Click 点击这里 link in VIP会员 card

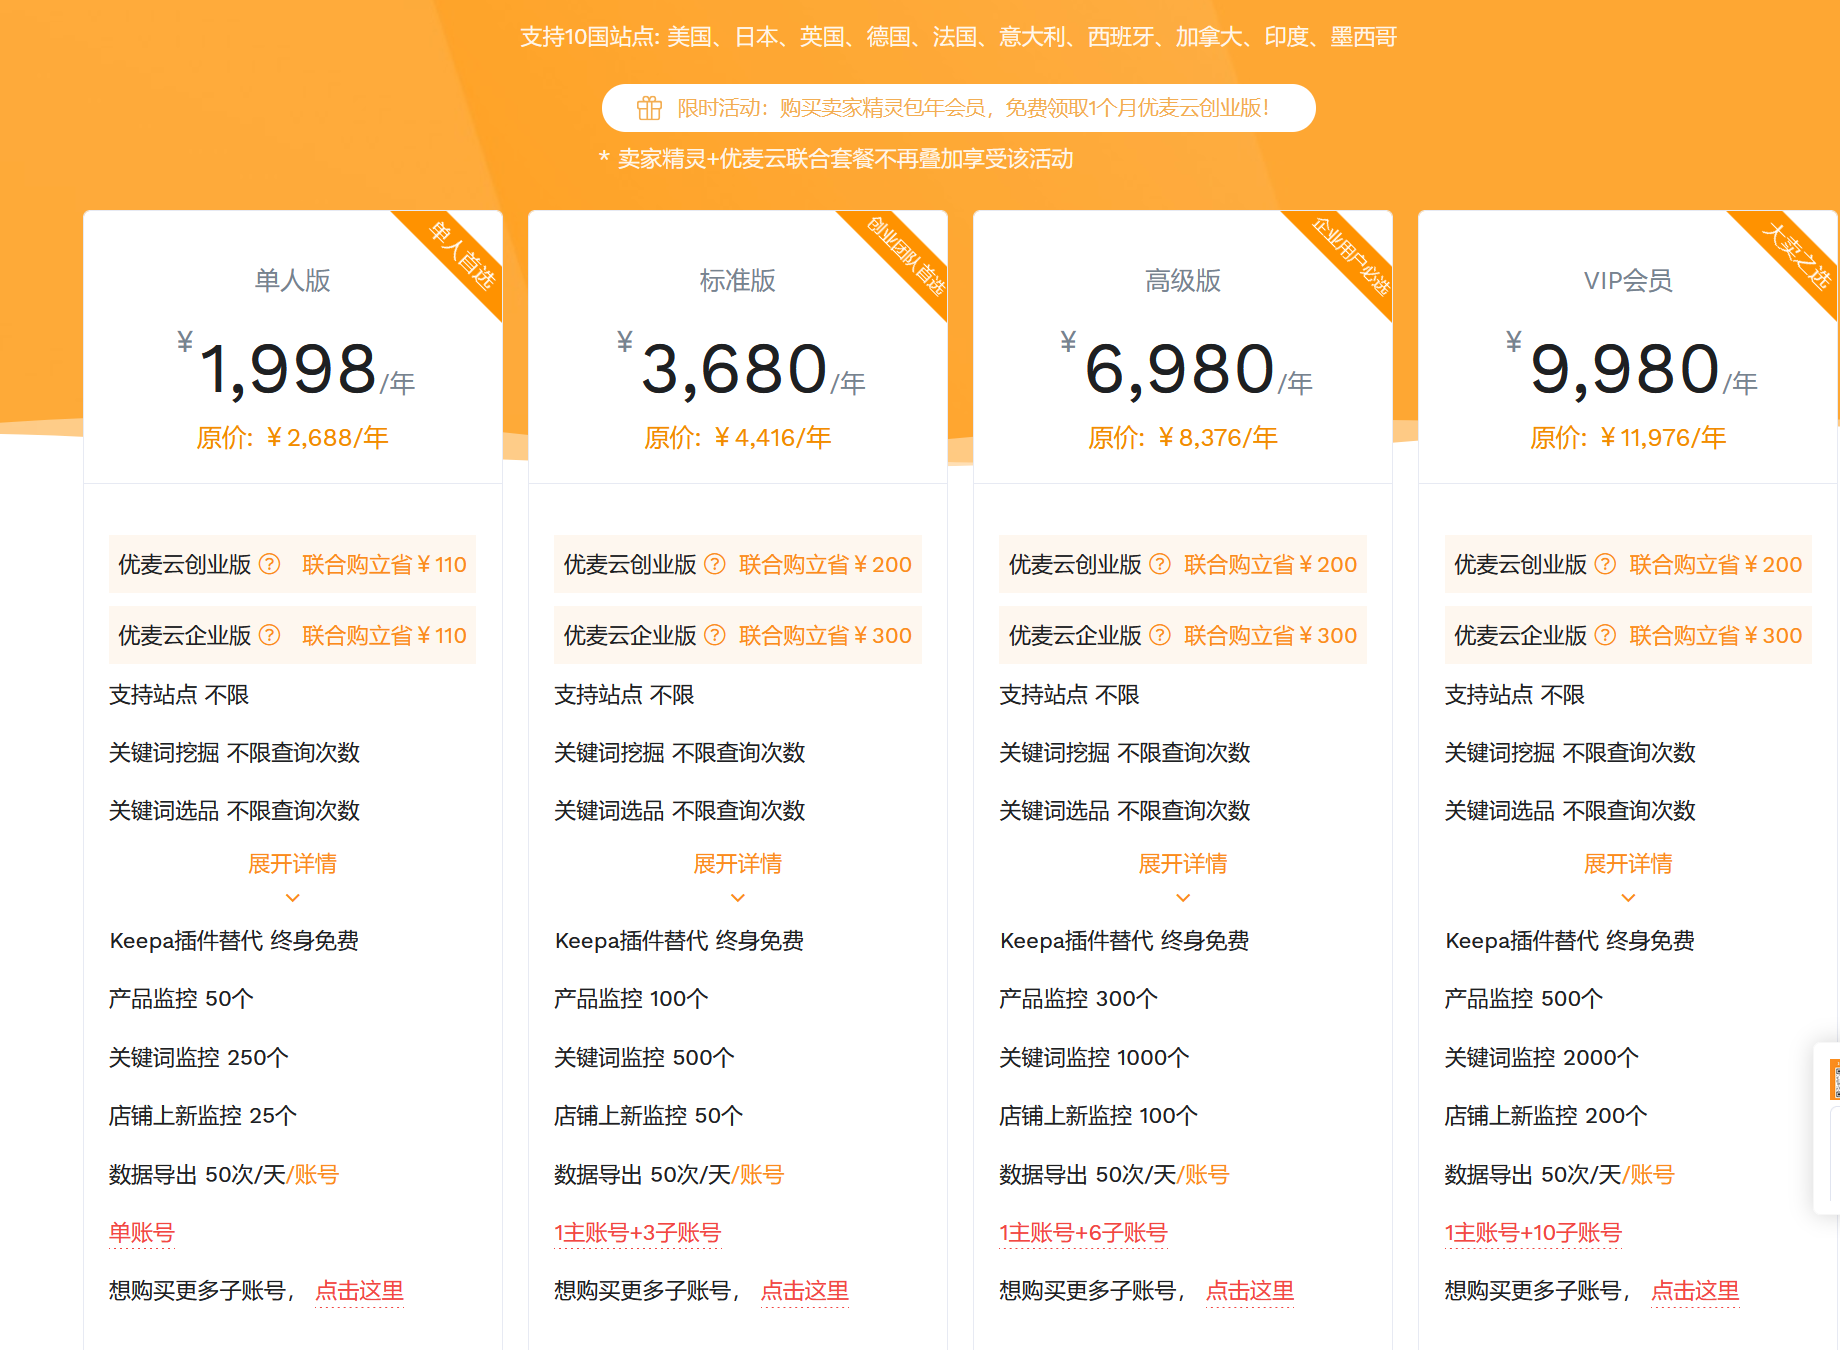point(1695,1291)
